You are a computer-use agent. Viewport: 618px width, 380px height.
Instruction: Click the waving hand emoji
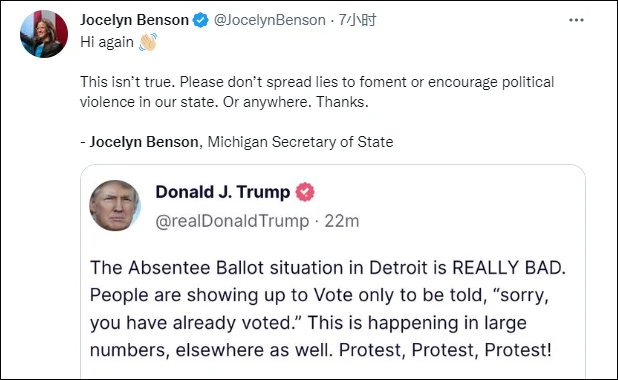click(148, 42)
